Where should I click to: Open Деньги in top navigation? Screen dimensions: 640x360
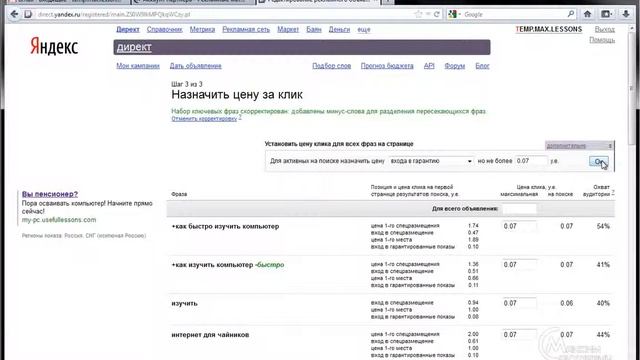339,29
